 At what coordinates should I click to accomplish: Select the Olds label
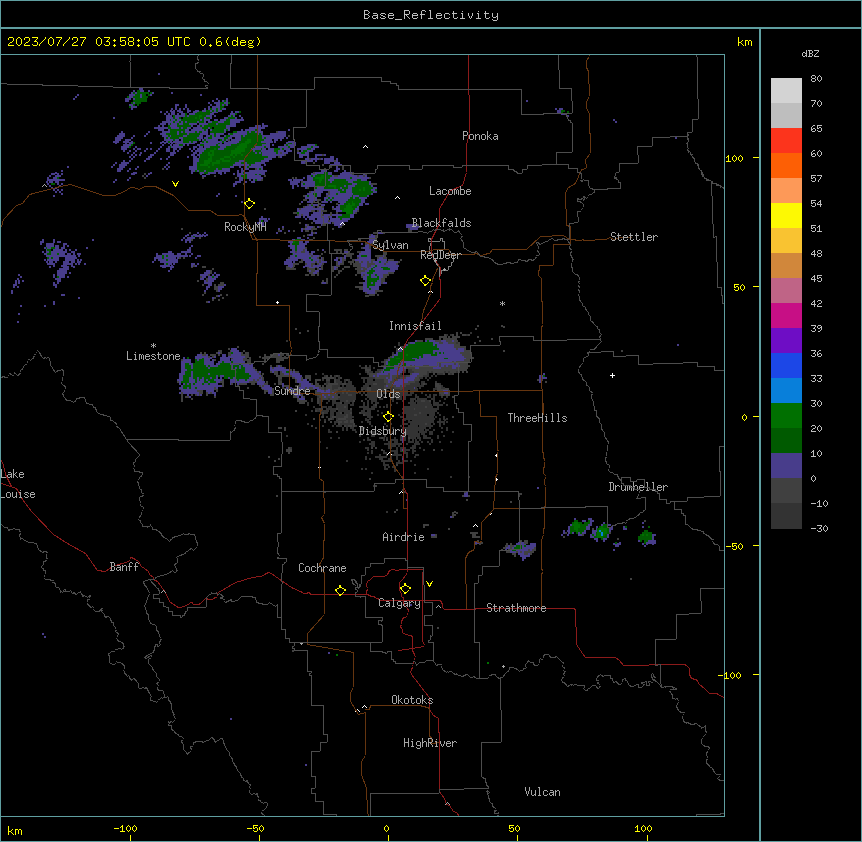click(x=388, y=394)
